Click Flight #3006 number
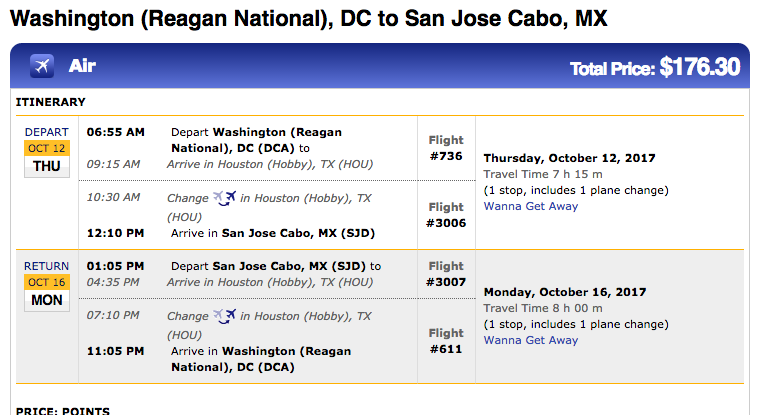 pyautogui.click(x=446, y=223)
